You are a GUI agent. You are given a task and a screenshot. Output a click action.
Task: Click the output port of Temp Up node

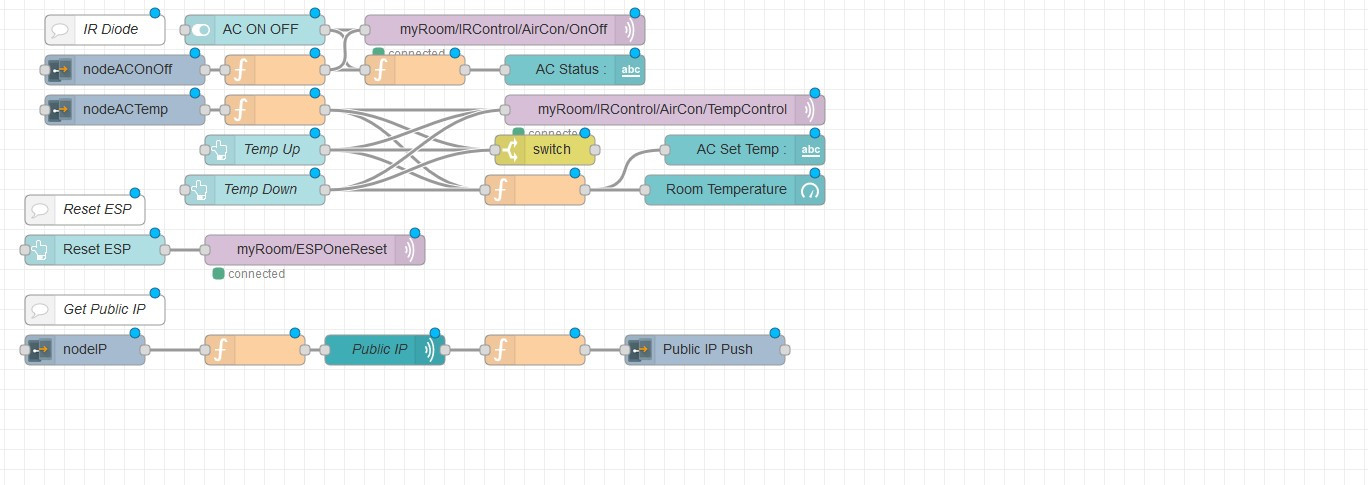pyautogui.click(x=325, y=150)
